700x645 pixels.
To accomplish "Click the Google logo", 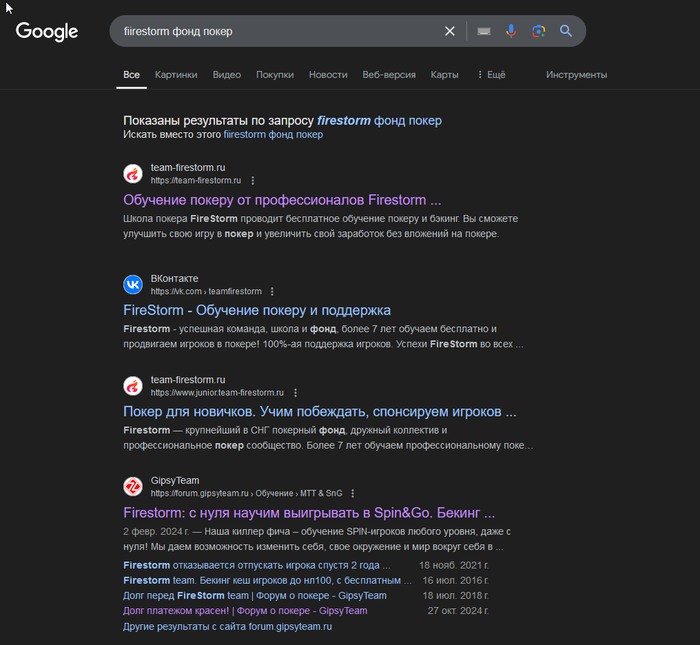I will click(47, 31).
